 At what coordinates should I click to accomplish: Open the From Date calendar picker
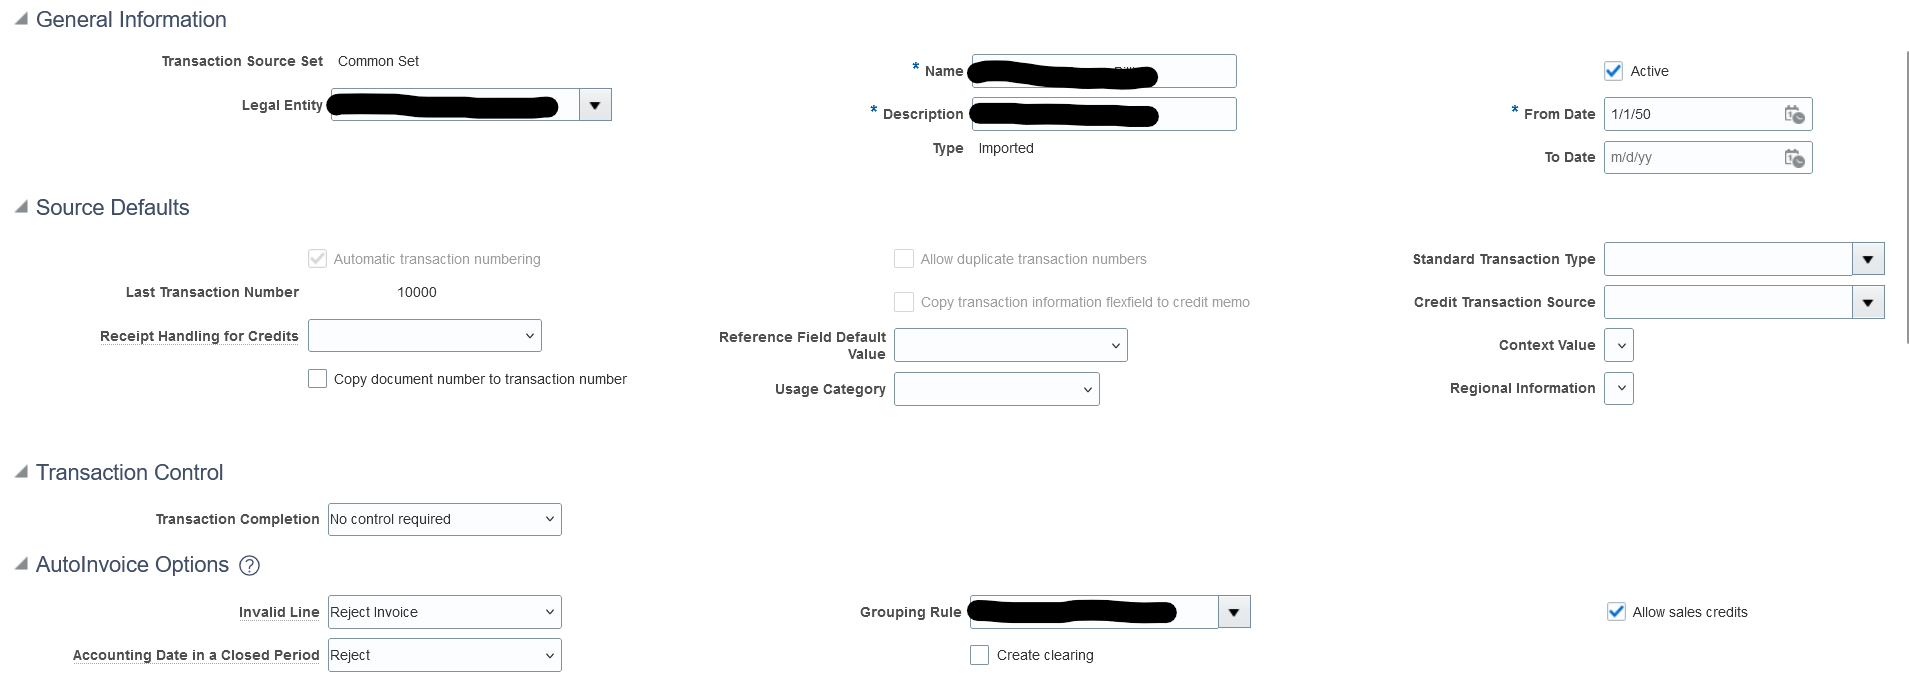click(1794, 114)
